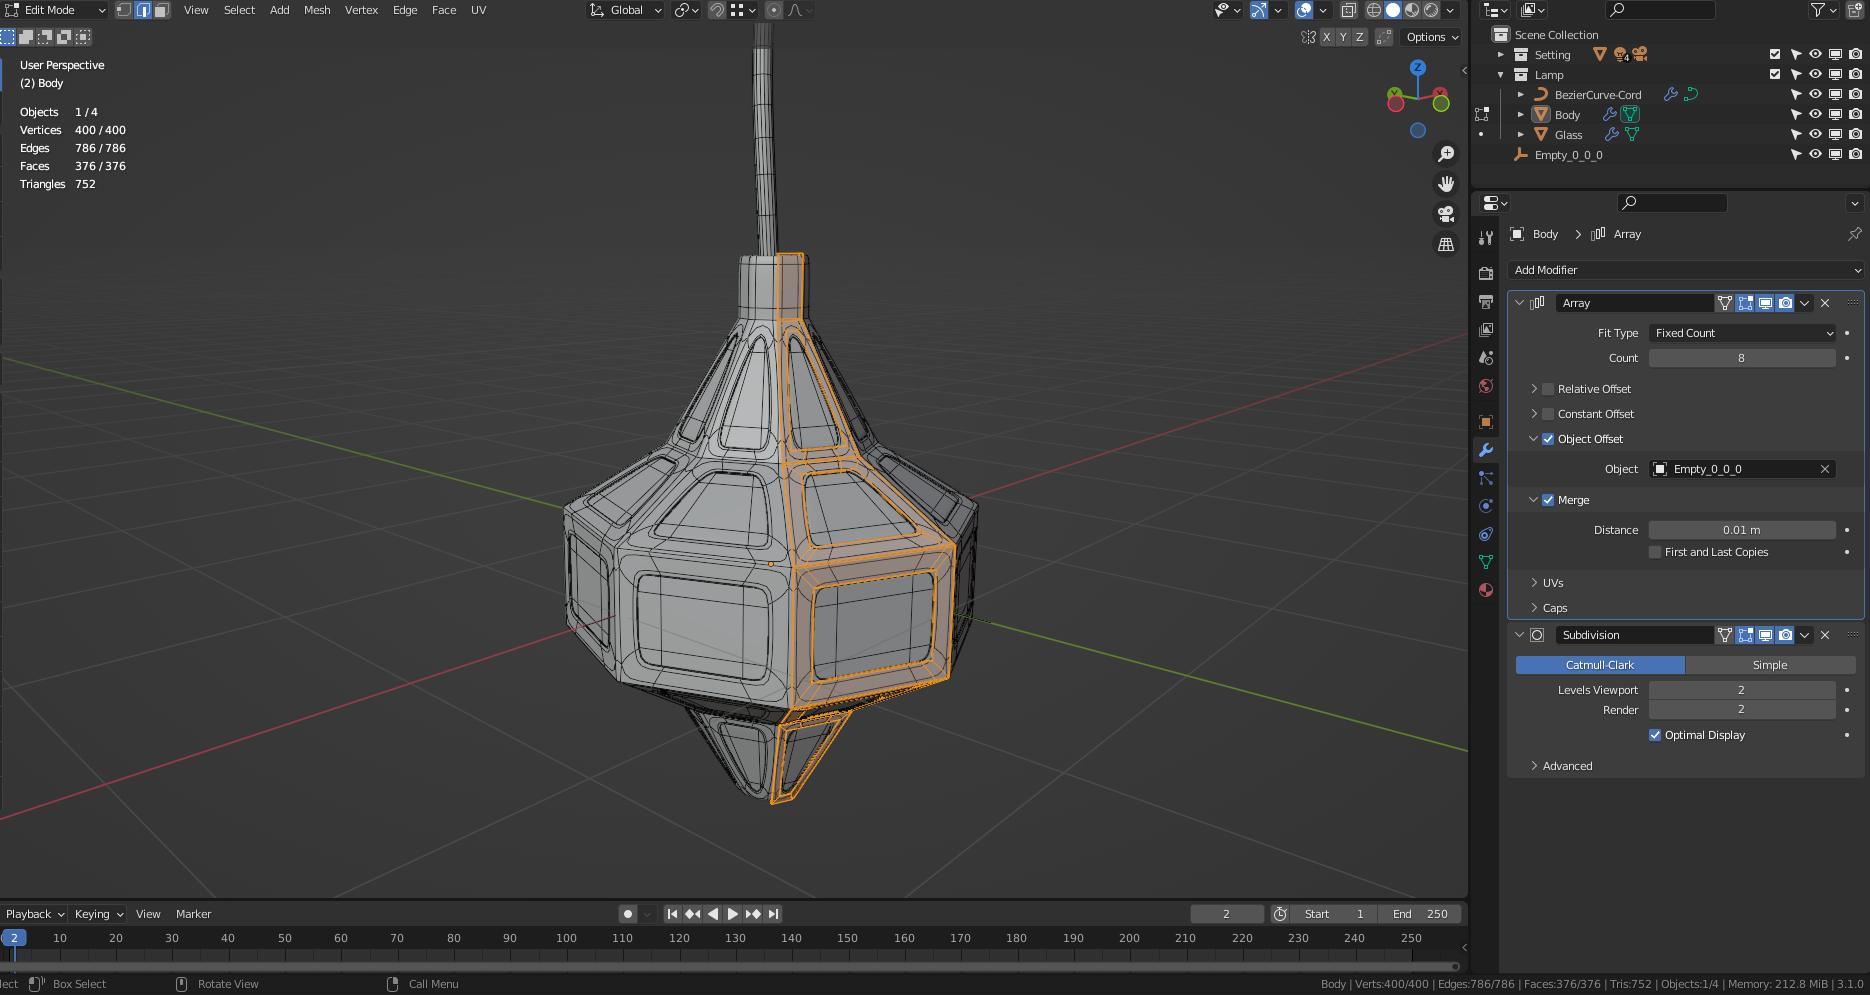This screenshot has height=995, width=1870.
Task: Expand the Caps section
Action: pyautogui.click(x=1554, y=608)
